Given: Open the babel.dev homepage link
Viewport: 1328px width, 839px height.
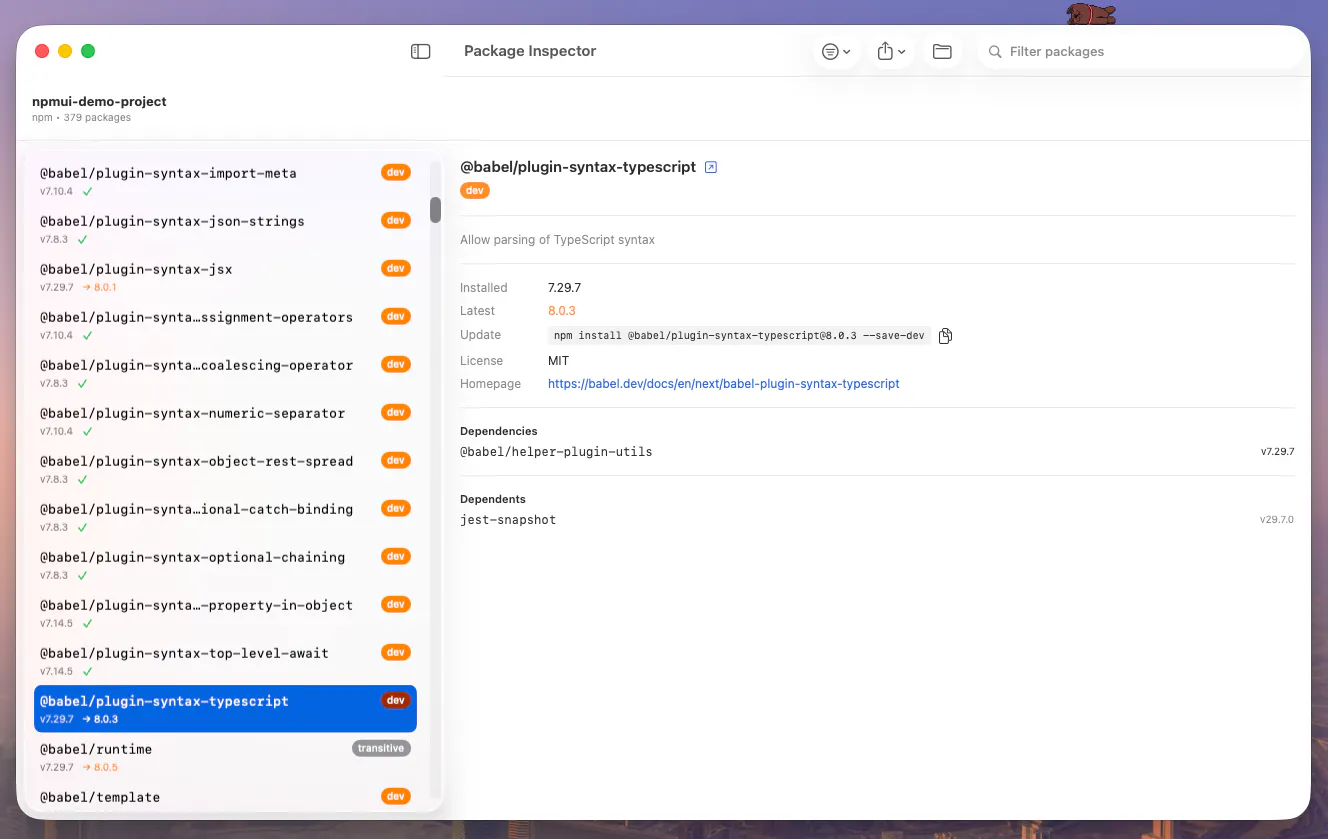Looking at the screenshot, I should point(724,384).
